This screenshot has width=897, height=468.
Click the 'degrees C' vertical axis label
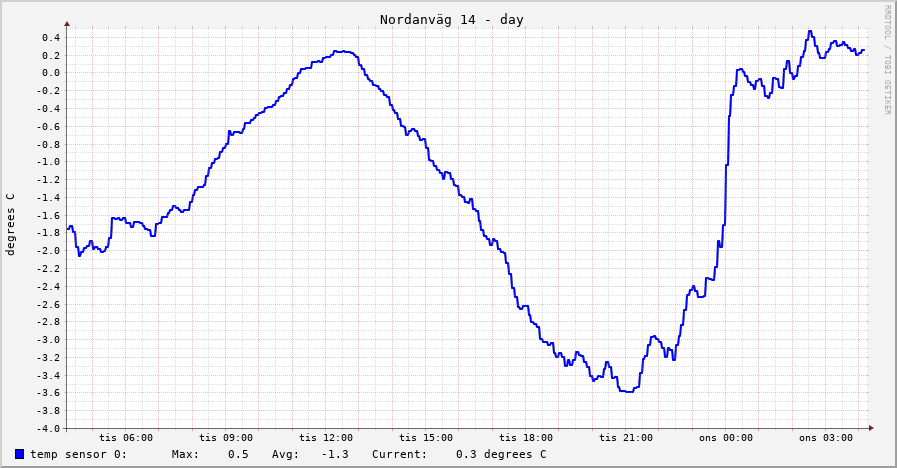point(11,225)
